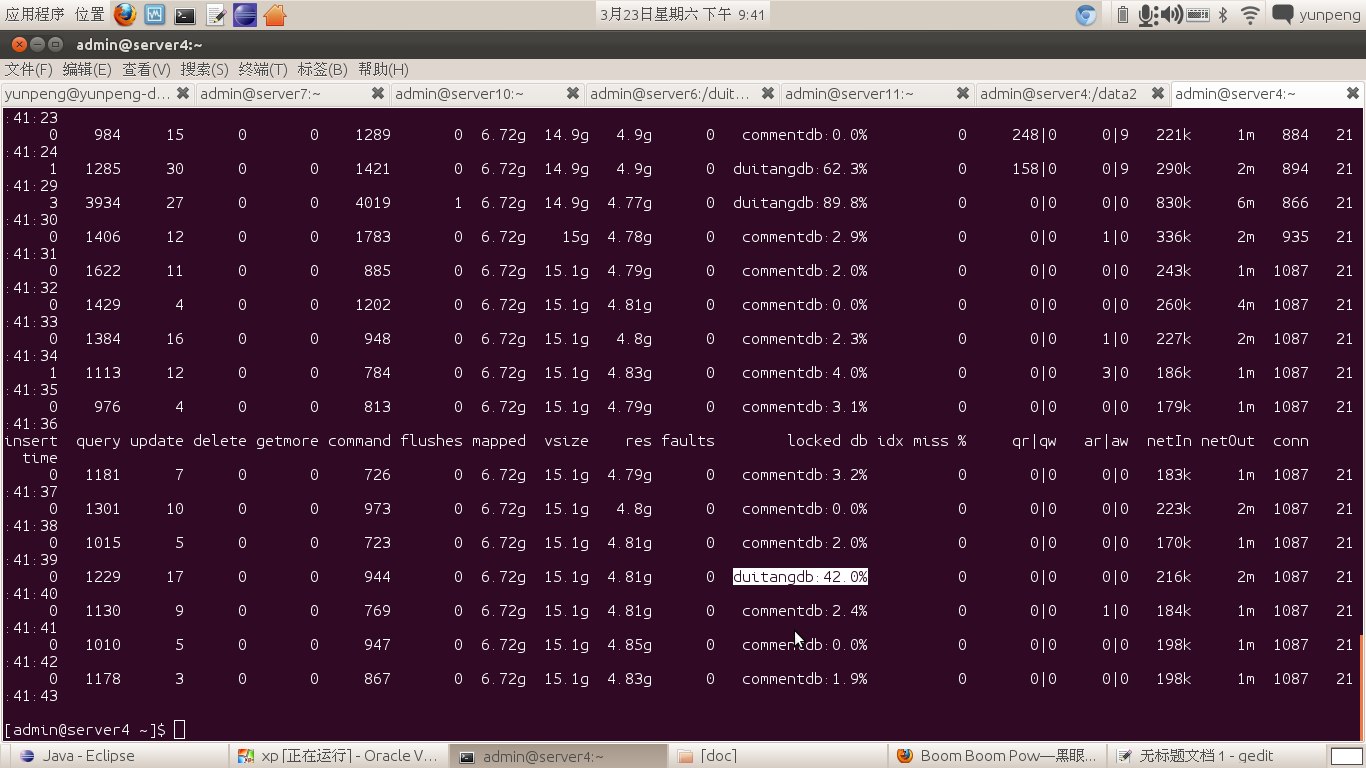The height and width of the screenshot is (768, 1366).
Task: Close the admin@server6:/duit… tab
Action: tap(768, 93)
